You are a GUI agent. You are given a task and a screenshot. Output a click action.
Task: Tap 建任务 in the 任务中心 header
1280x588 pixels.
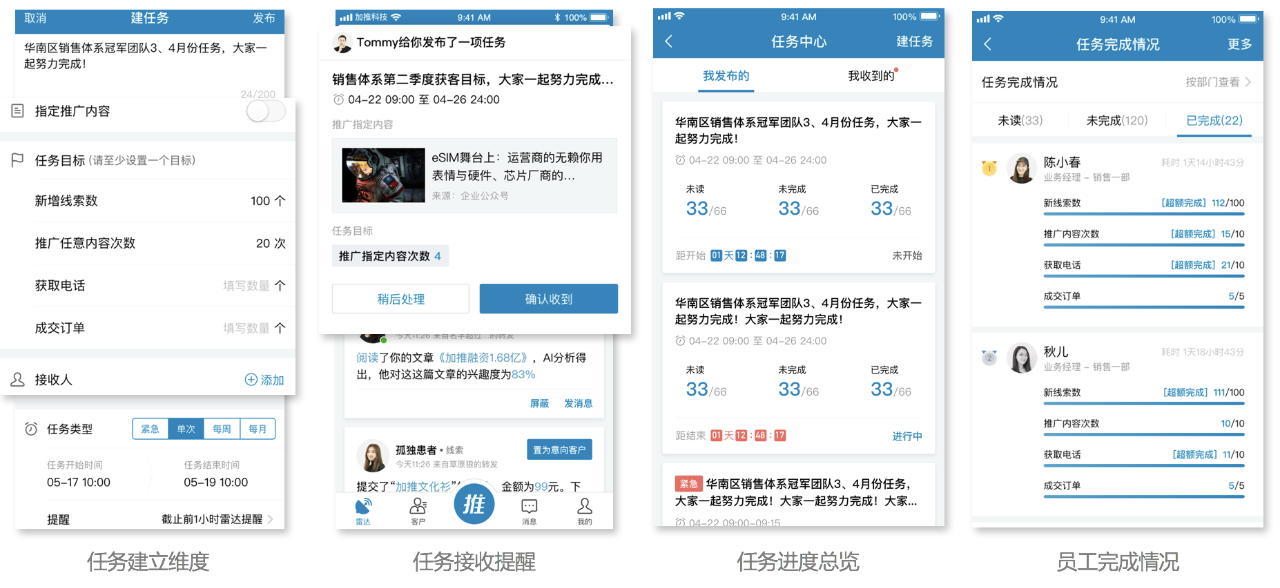pos(914,41)
